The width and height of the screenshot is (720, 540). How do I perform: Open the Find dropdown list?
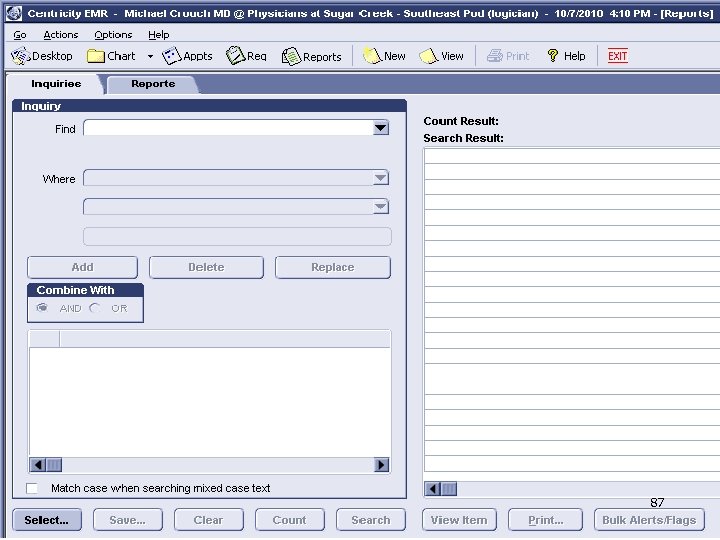[x=381, y=128]
